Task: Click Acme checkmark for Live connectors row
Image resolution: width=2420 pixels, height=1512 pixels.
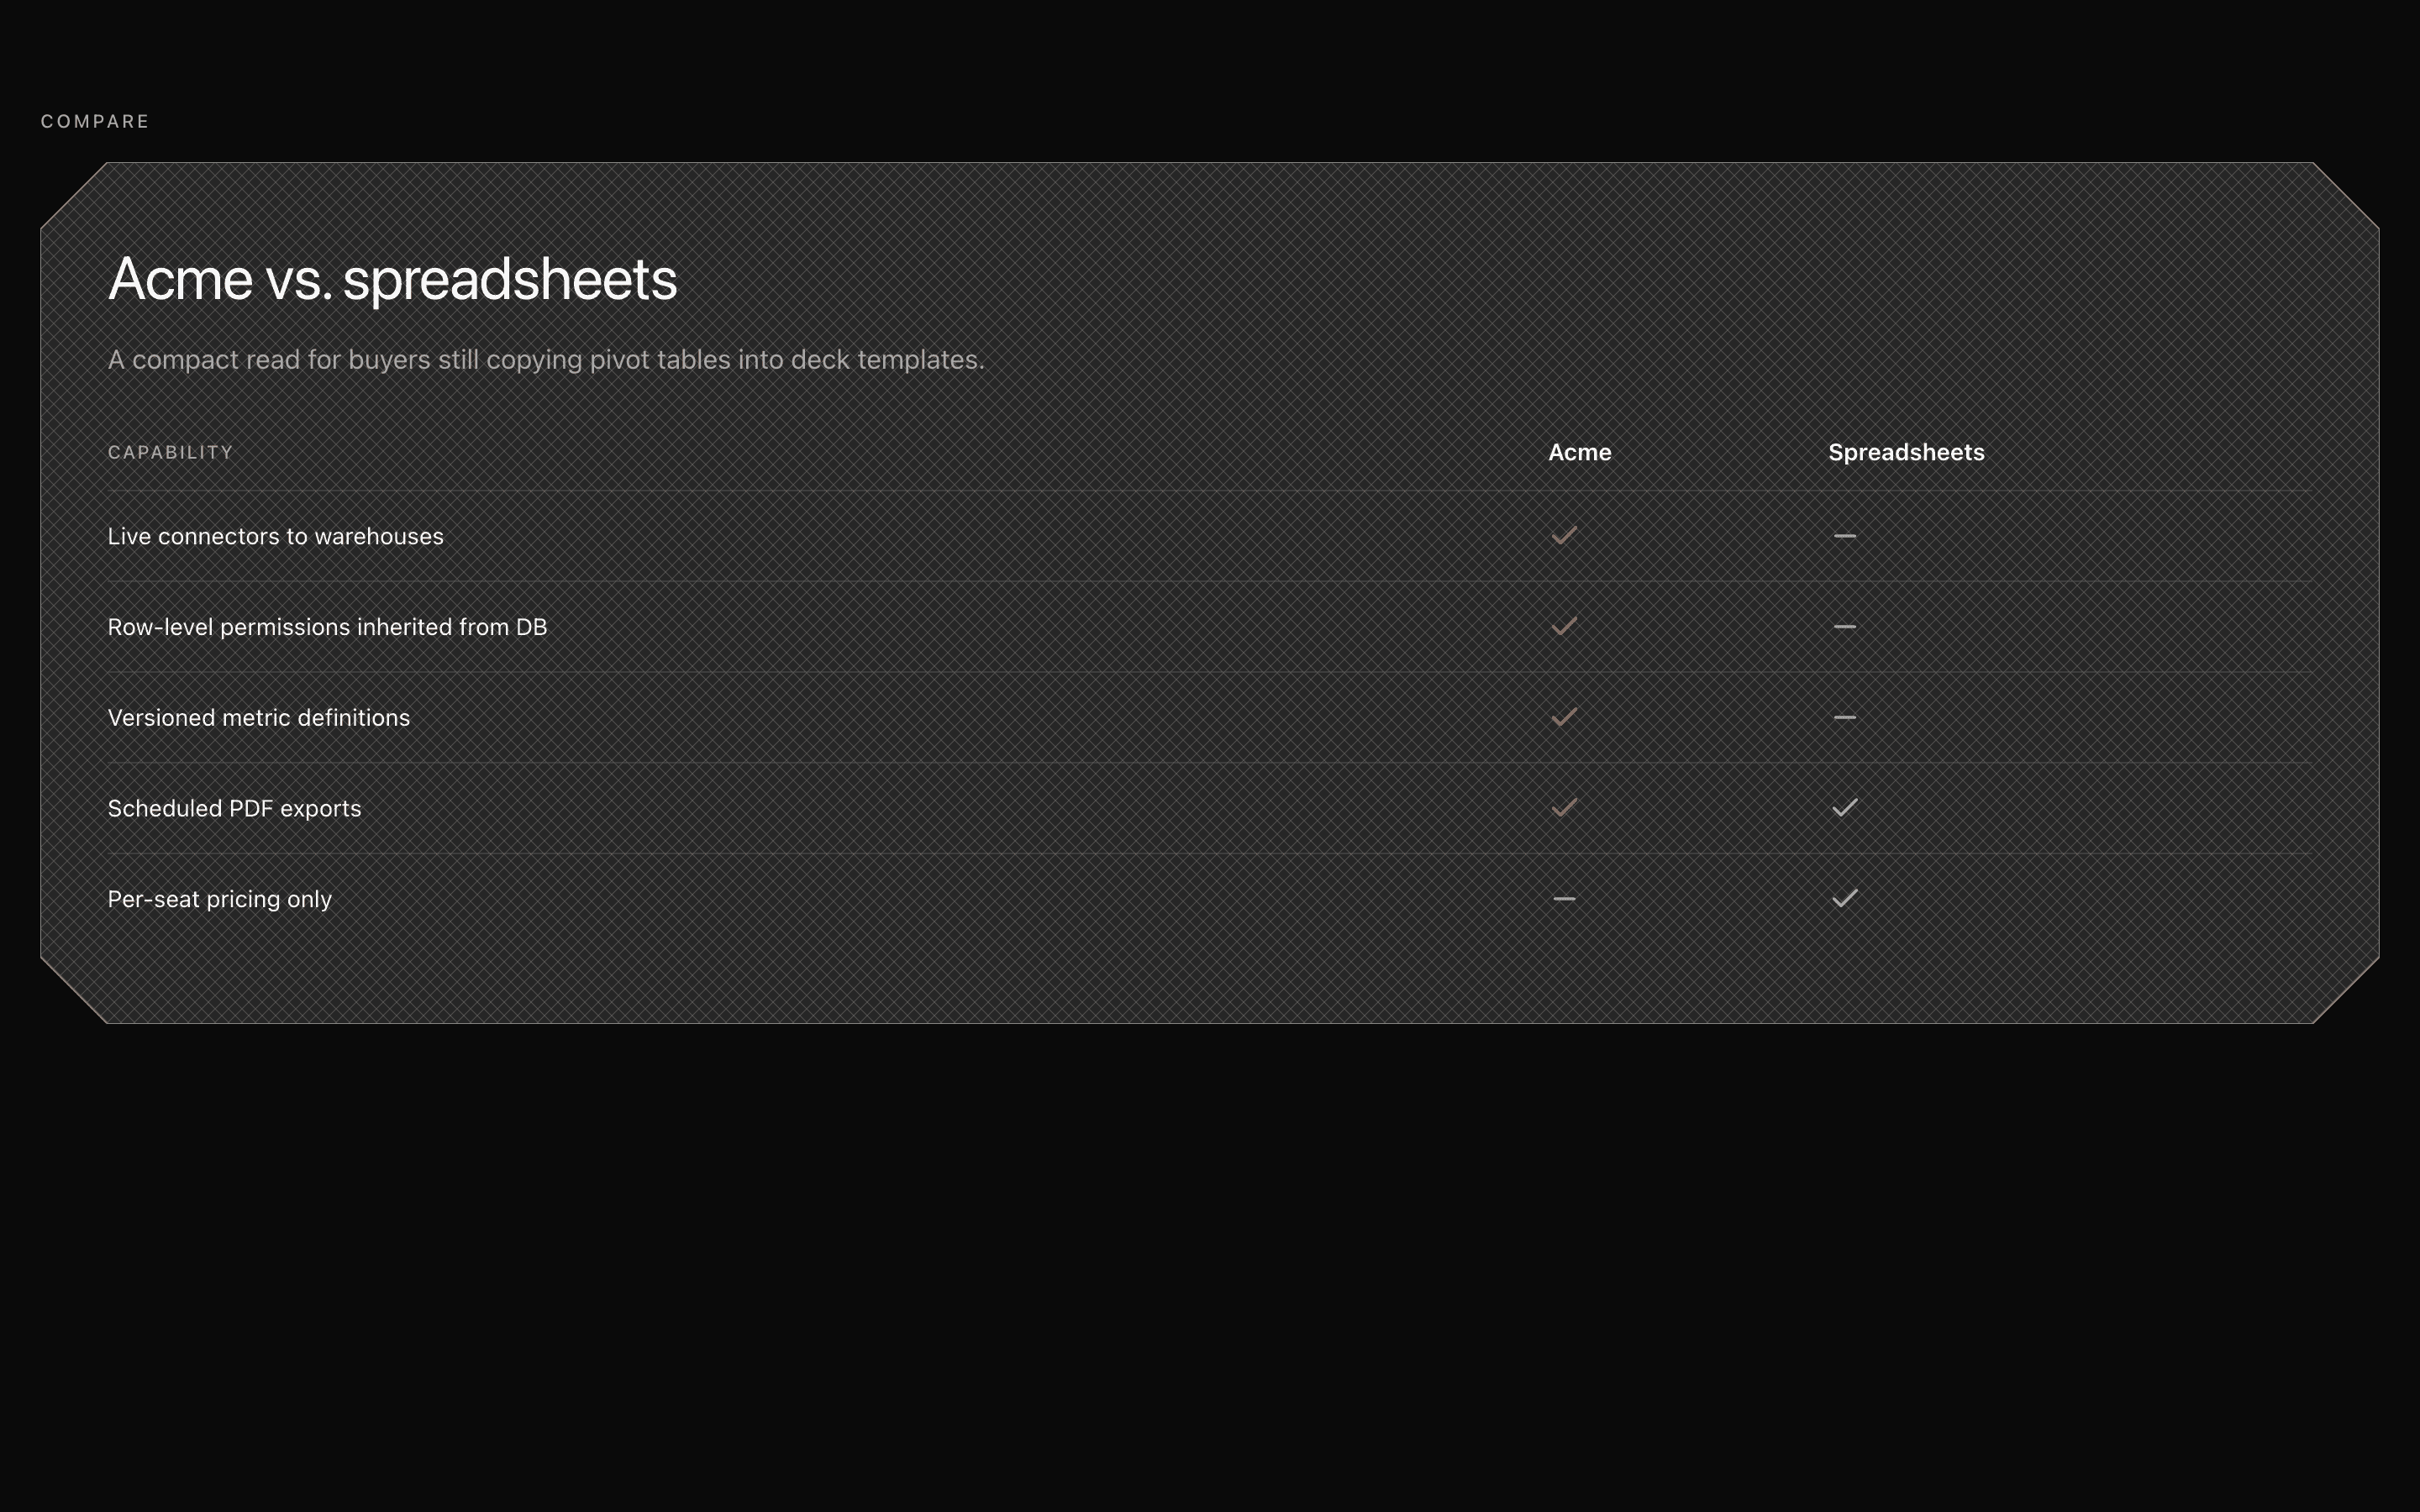Action: 1564,536
